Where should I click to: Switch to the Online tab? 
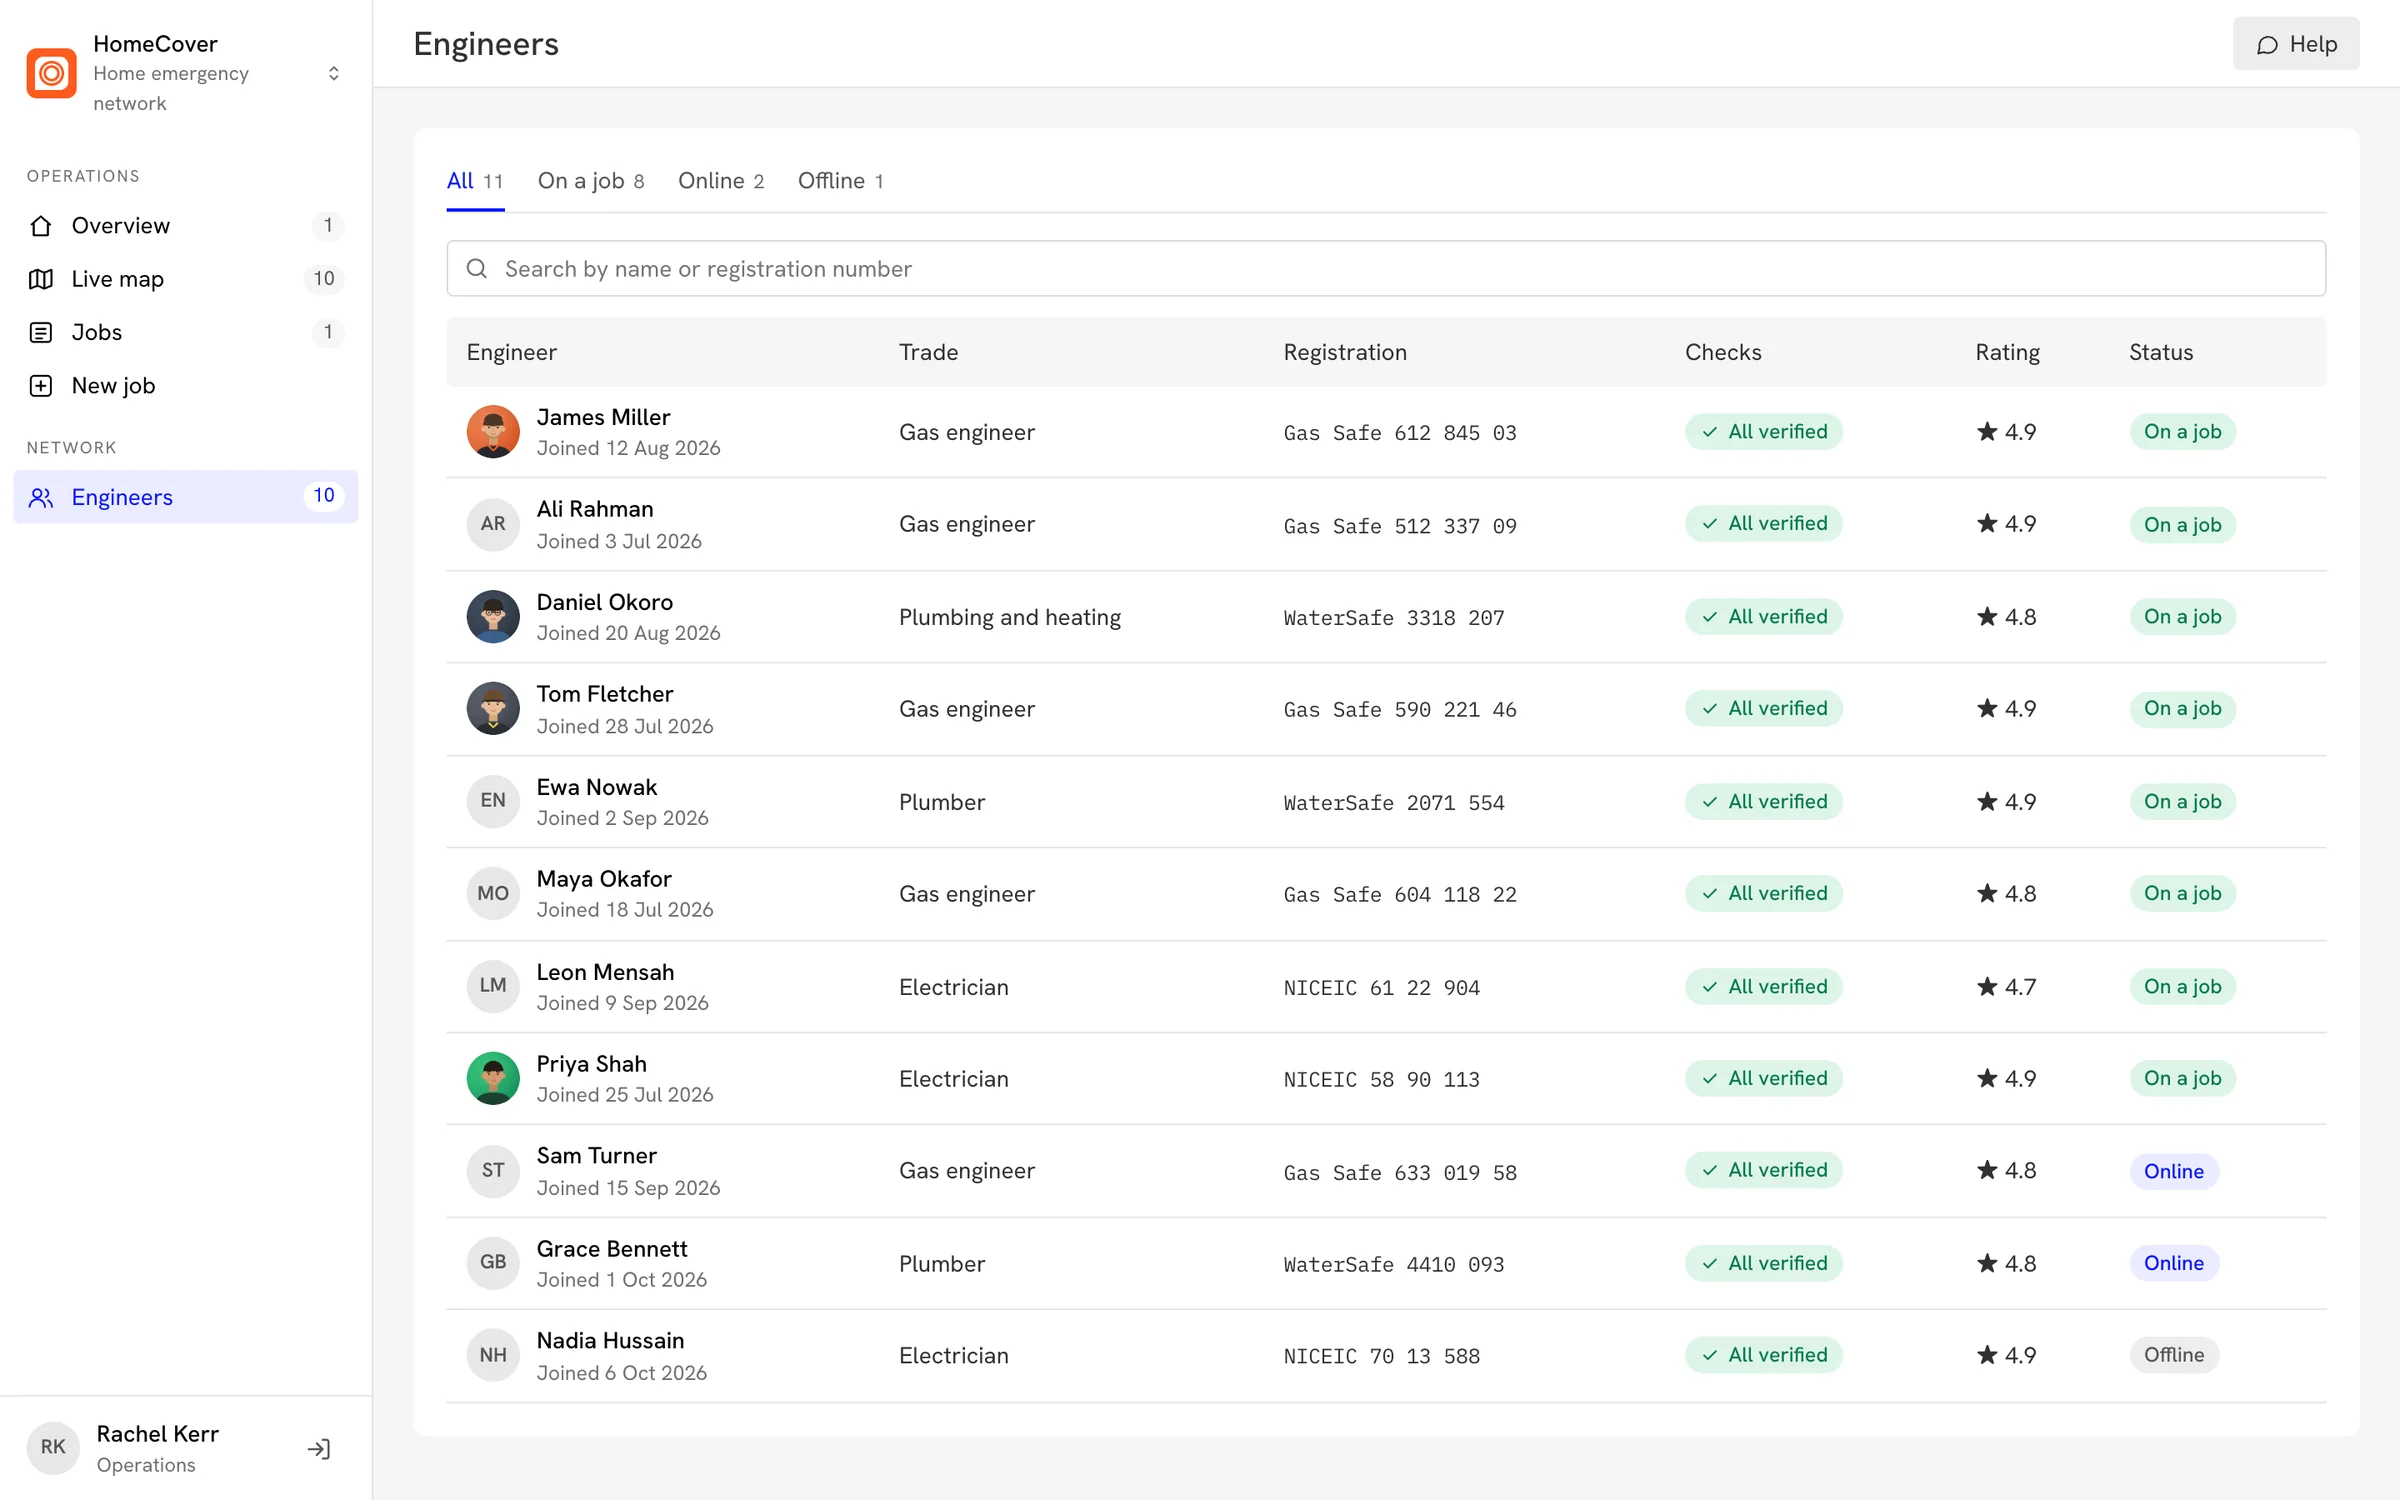click(x=721, y=181)
